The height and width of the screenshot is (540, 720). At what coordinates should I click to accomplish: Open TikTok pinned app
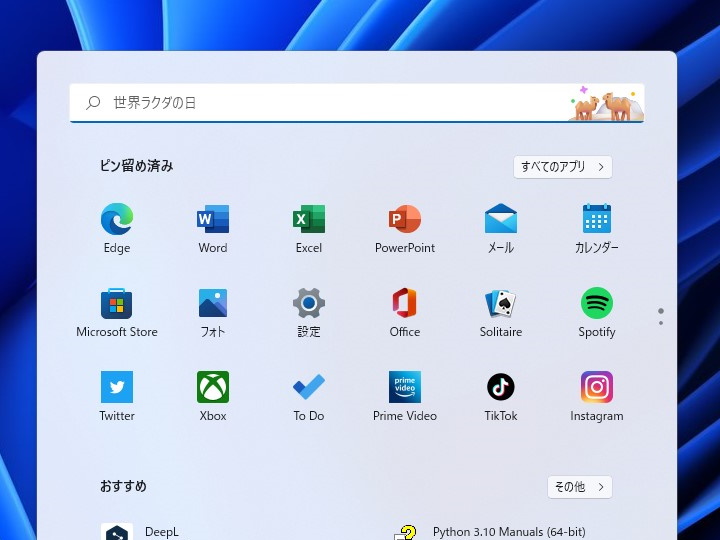pyautogui.click(x=501, y=396)
